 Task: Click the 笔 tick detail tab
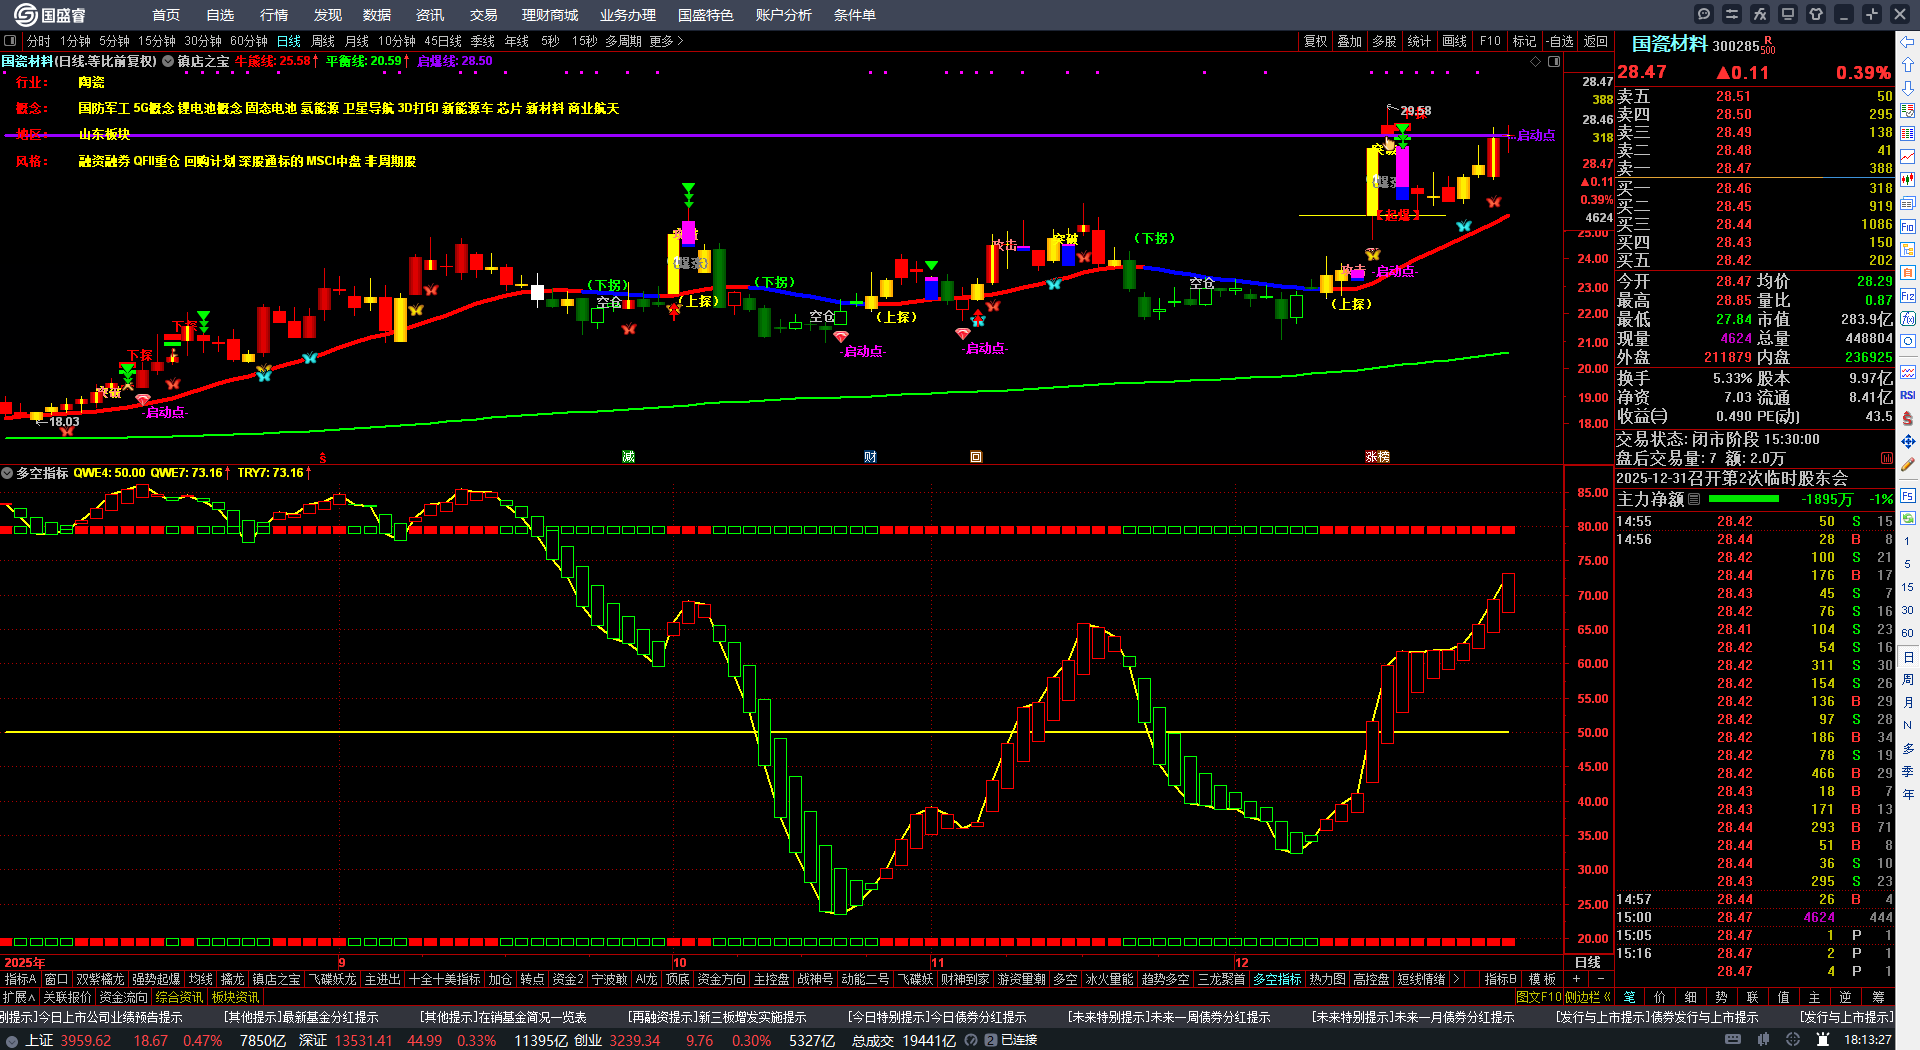click(1629, 997)
